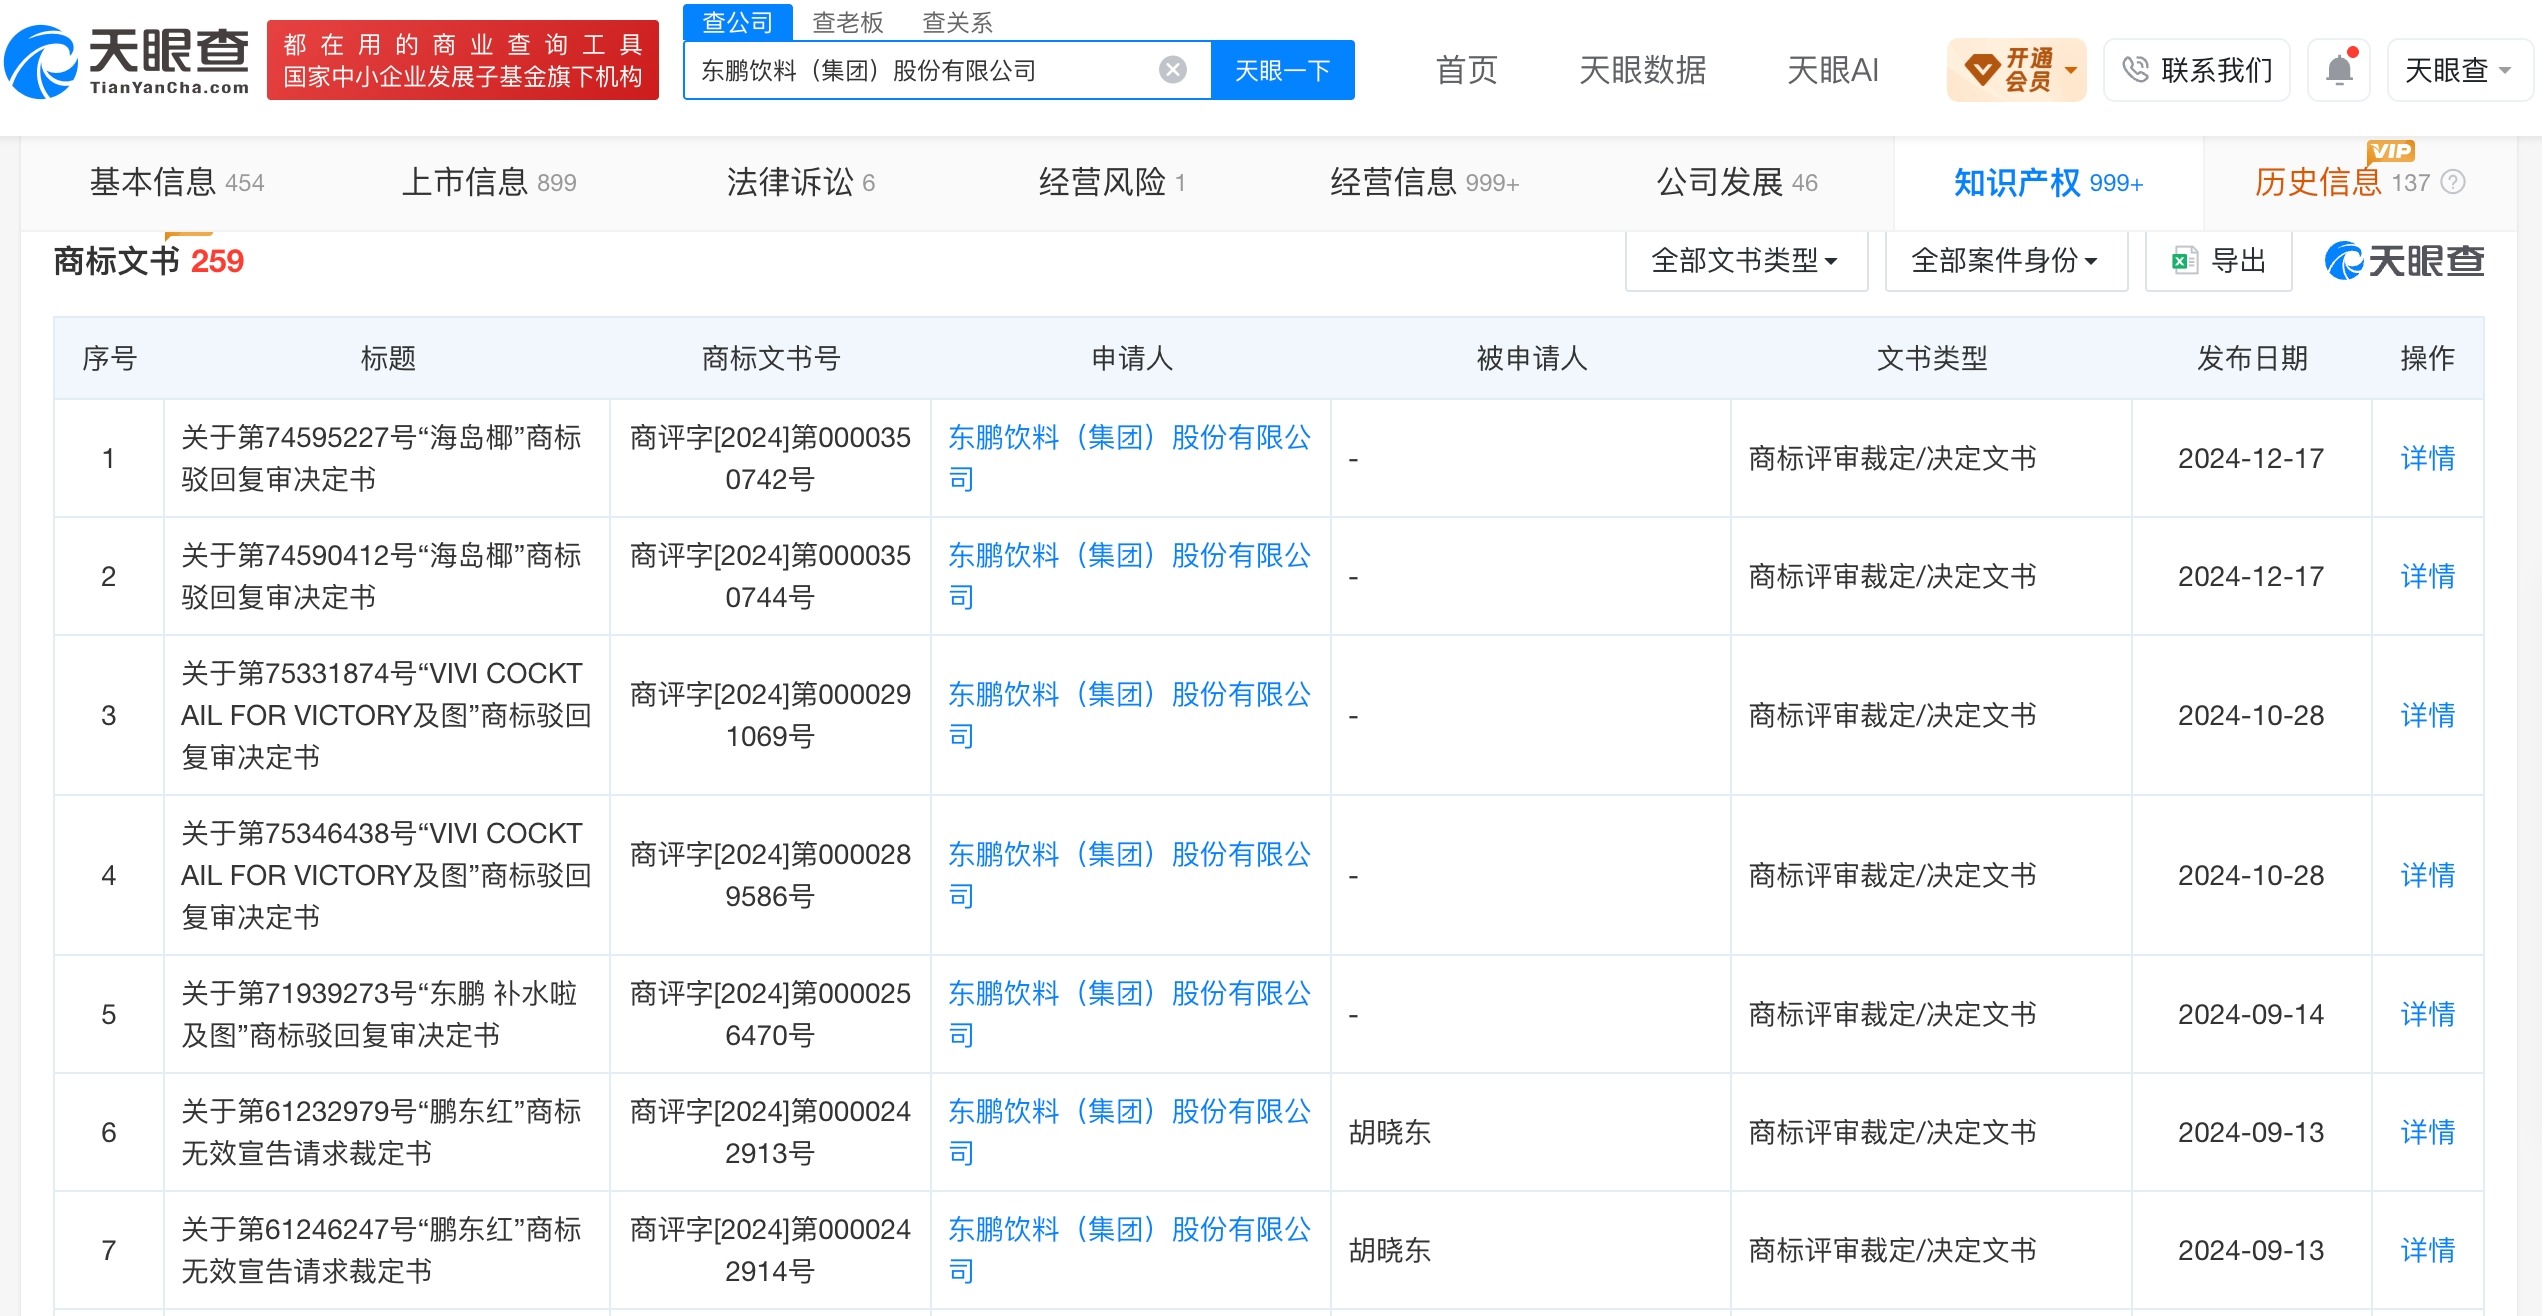The image size is (2542, 1316).
Task: Clear the search box with the X icon
Action: tap(1172, 70)
